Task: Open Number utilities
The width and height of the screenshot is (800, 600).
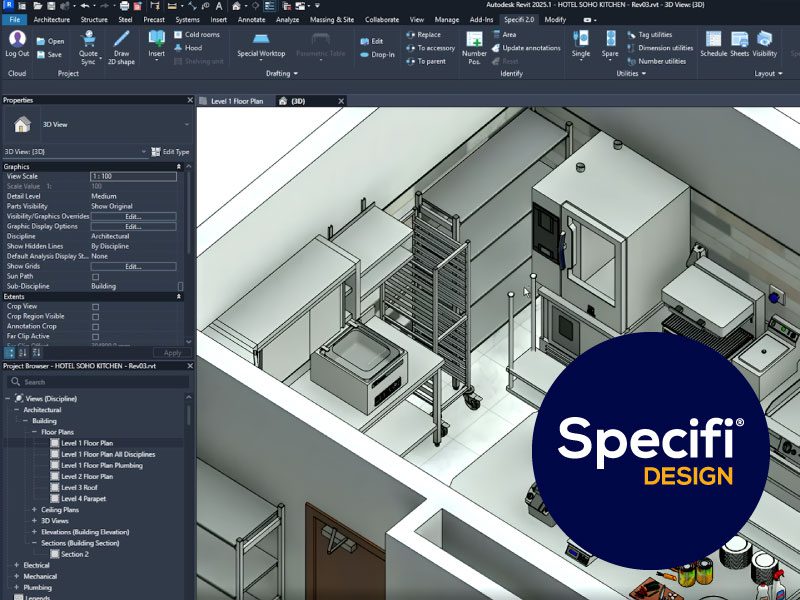Action: (657, 61)
